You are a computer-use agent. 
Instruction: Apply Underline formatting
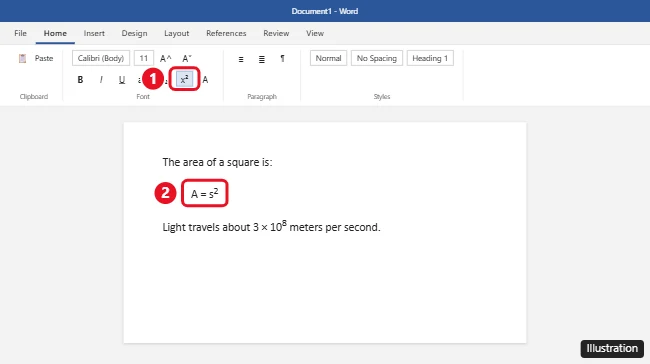tap(121, 80)
